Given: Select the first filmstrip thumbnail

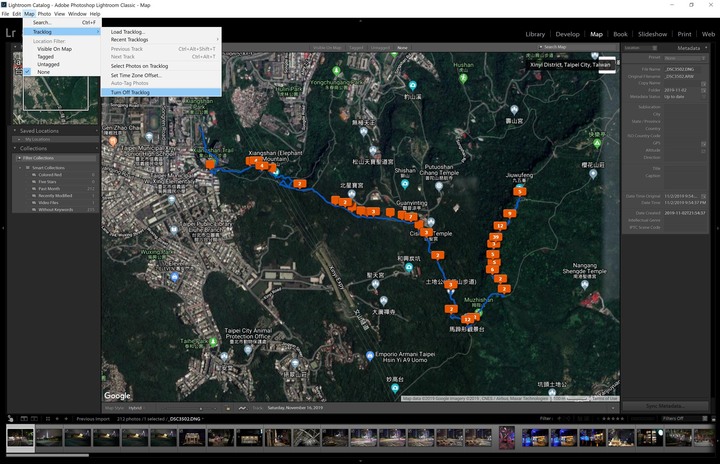Looking at the screenshot, I should coord(20,437).
